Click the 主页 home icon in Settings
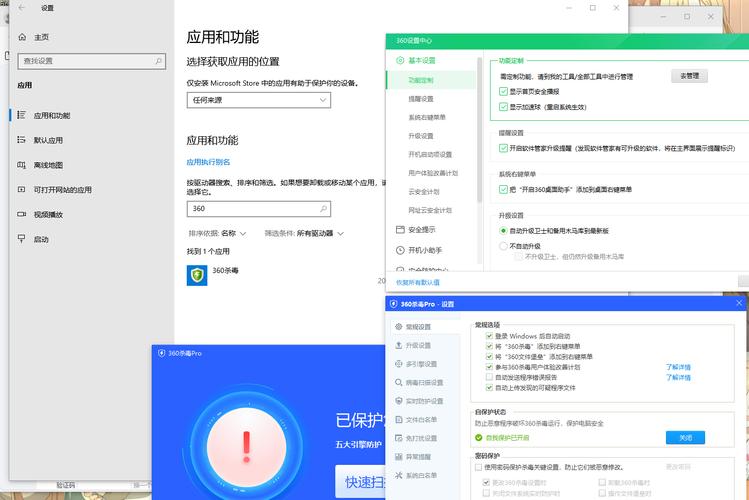Image resolution: width=749 pixels, height=500 pixels. (22, 37)
